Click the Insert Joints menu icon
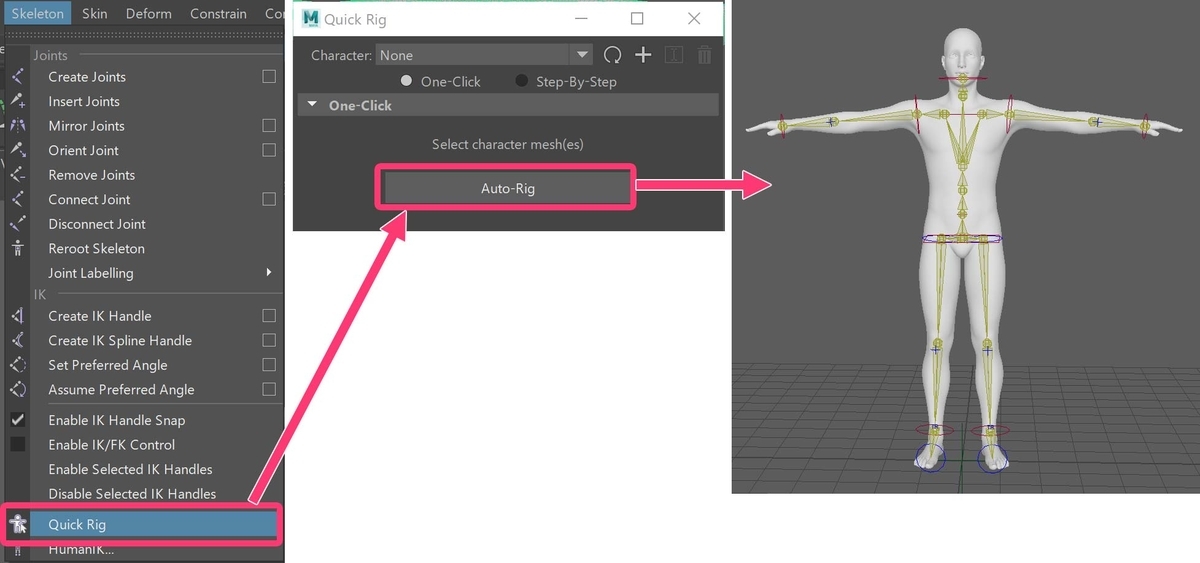1200x563 pixels. coord(17,101)
